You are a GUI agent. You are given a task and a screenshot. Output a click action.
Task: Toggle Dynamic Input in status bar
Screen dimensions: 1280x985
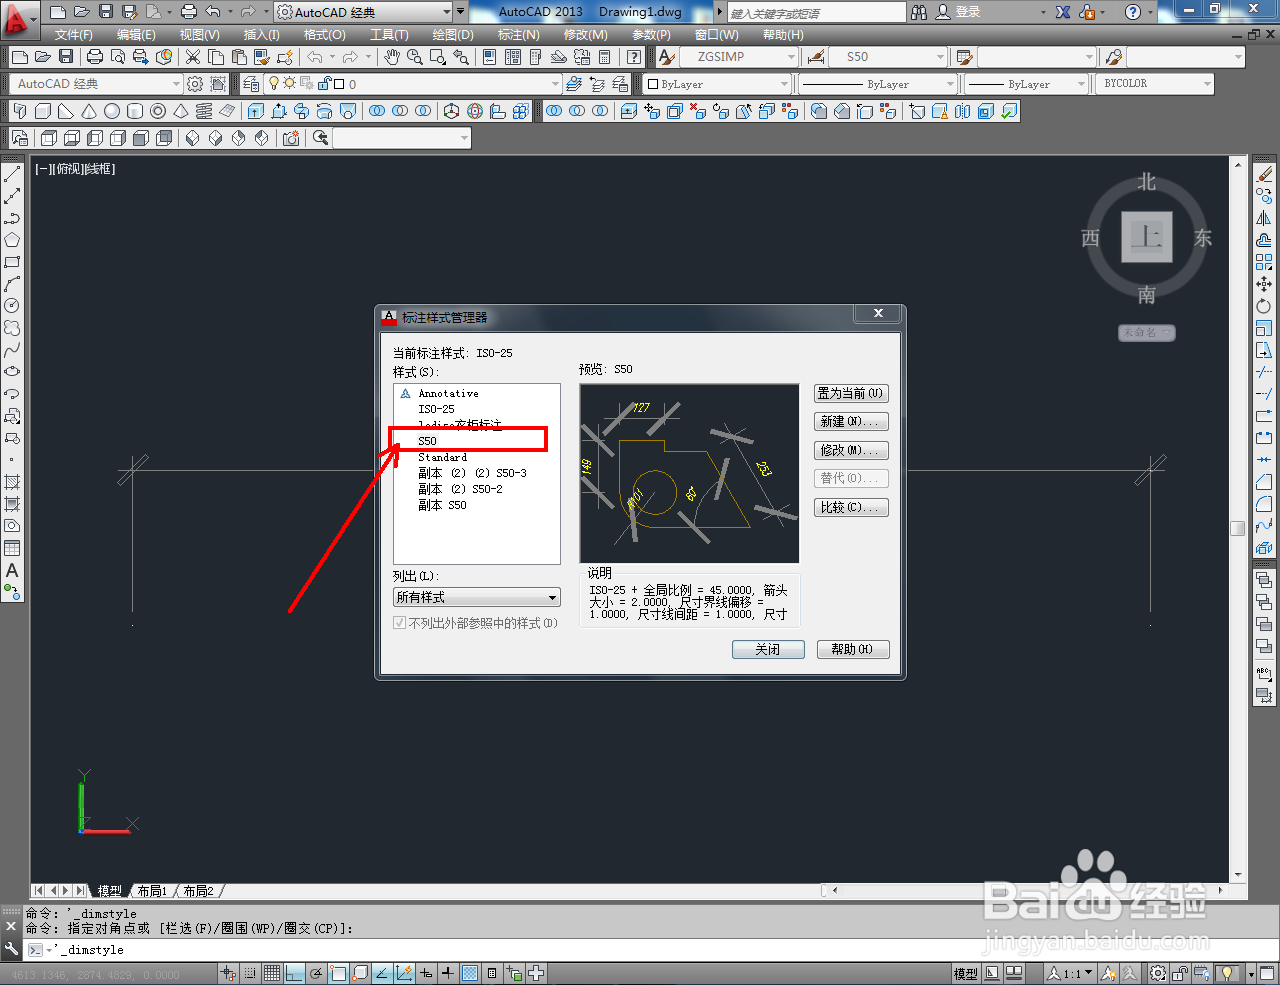coord(426,973)
